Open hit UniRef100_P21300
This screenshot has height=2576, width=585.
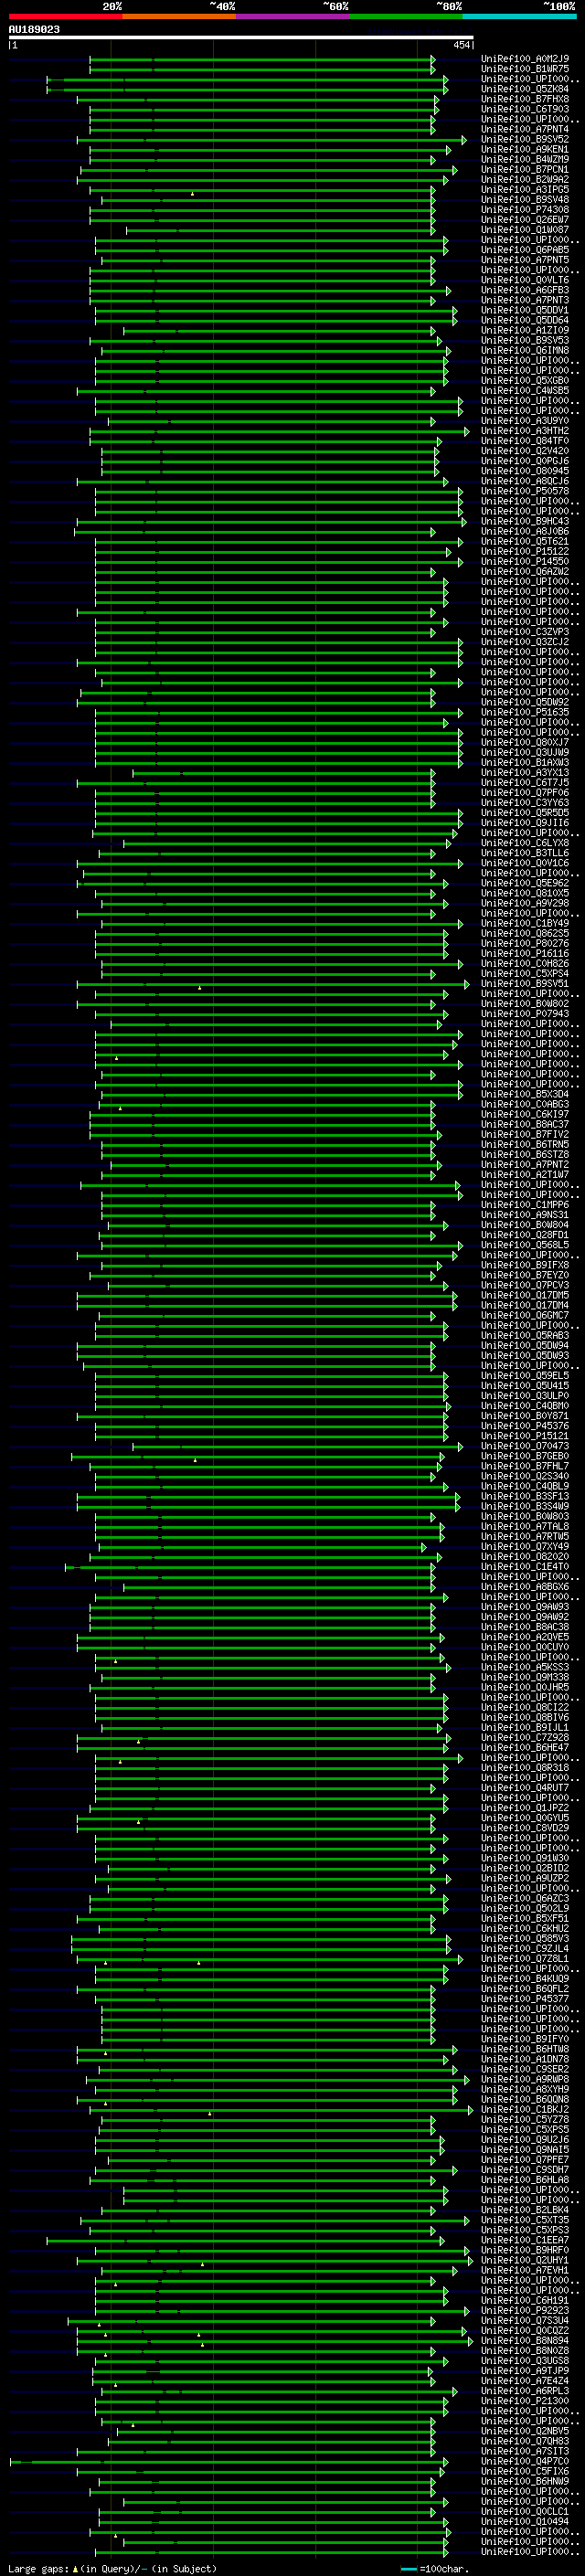pyautogui.click(x=525, y=2401)
